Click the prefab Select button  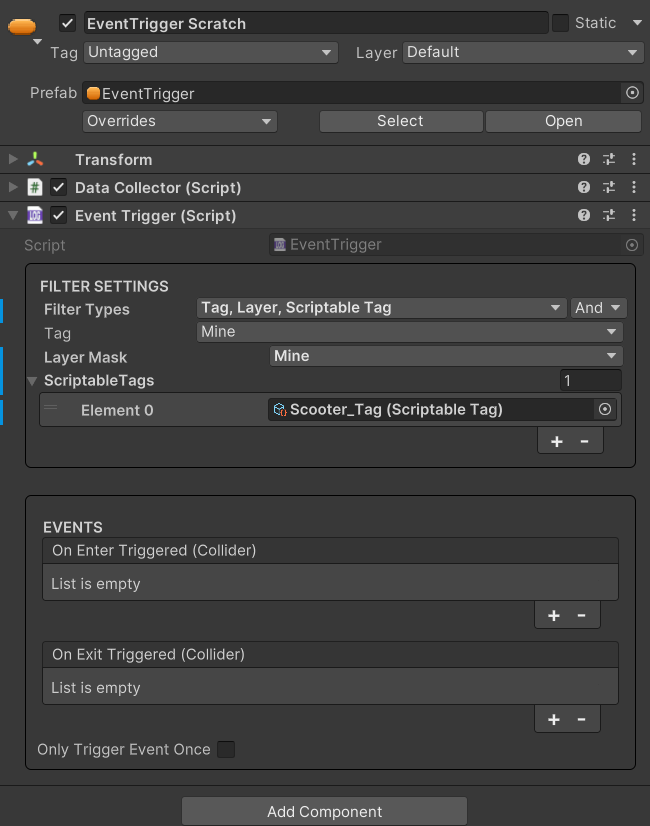tap(401, 121)
